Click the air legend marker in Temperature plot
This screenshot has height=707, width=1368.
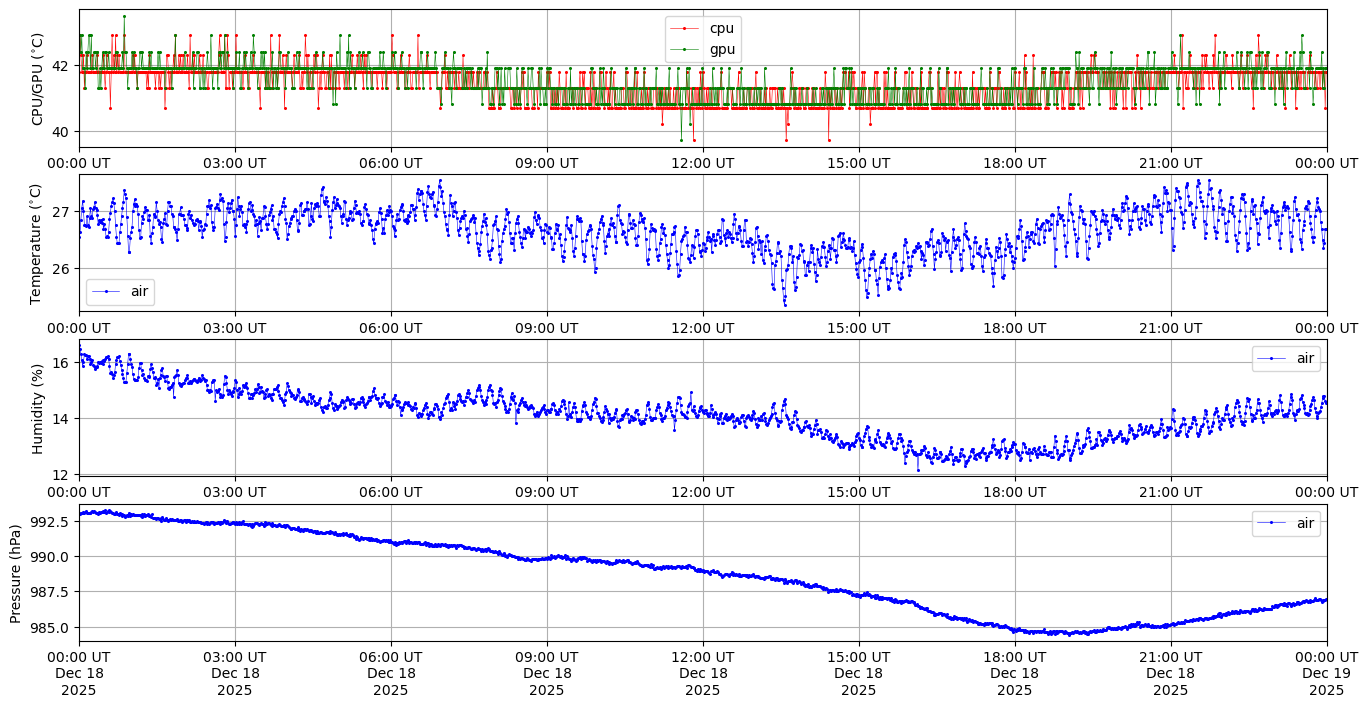(x=106, y=292)
